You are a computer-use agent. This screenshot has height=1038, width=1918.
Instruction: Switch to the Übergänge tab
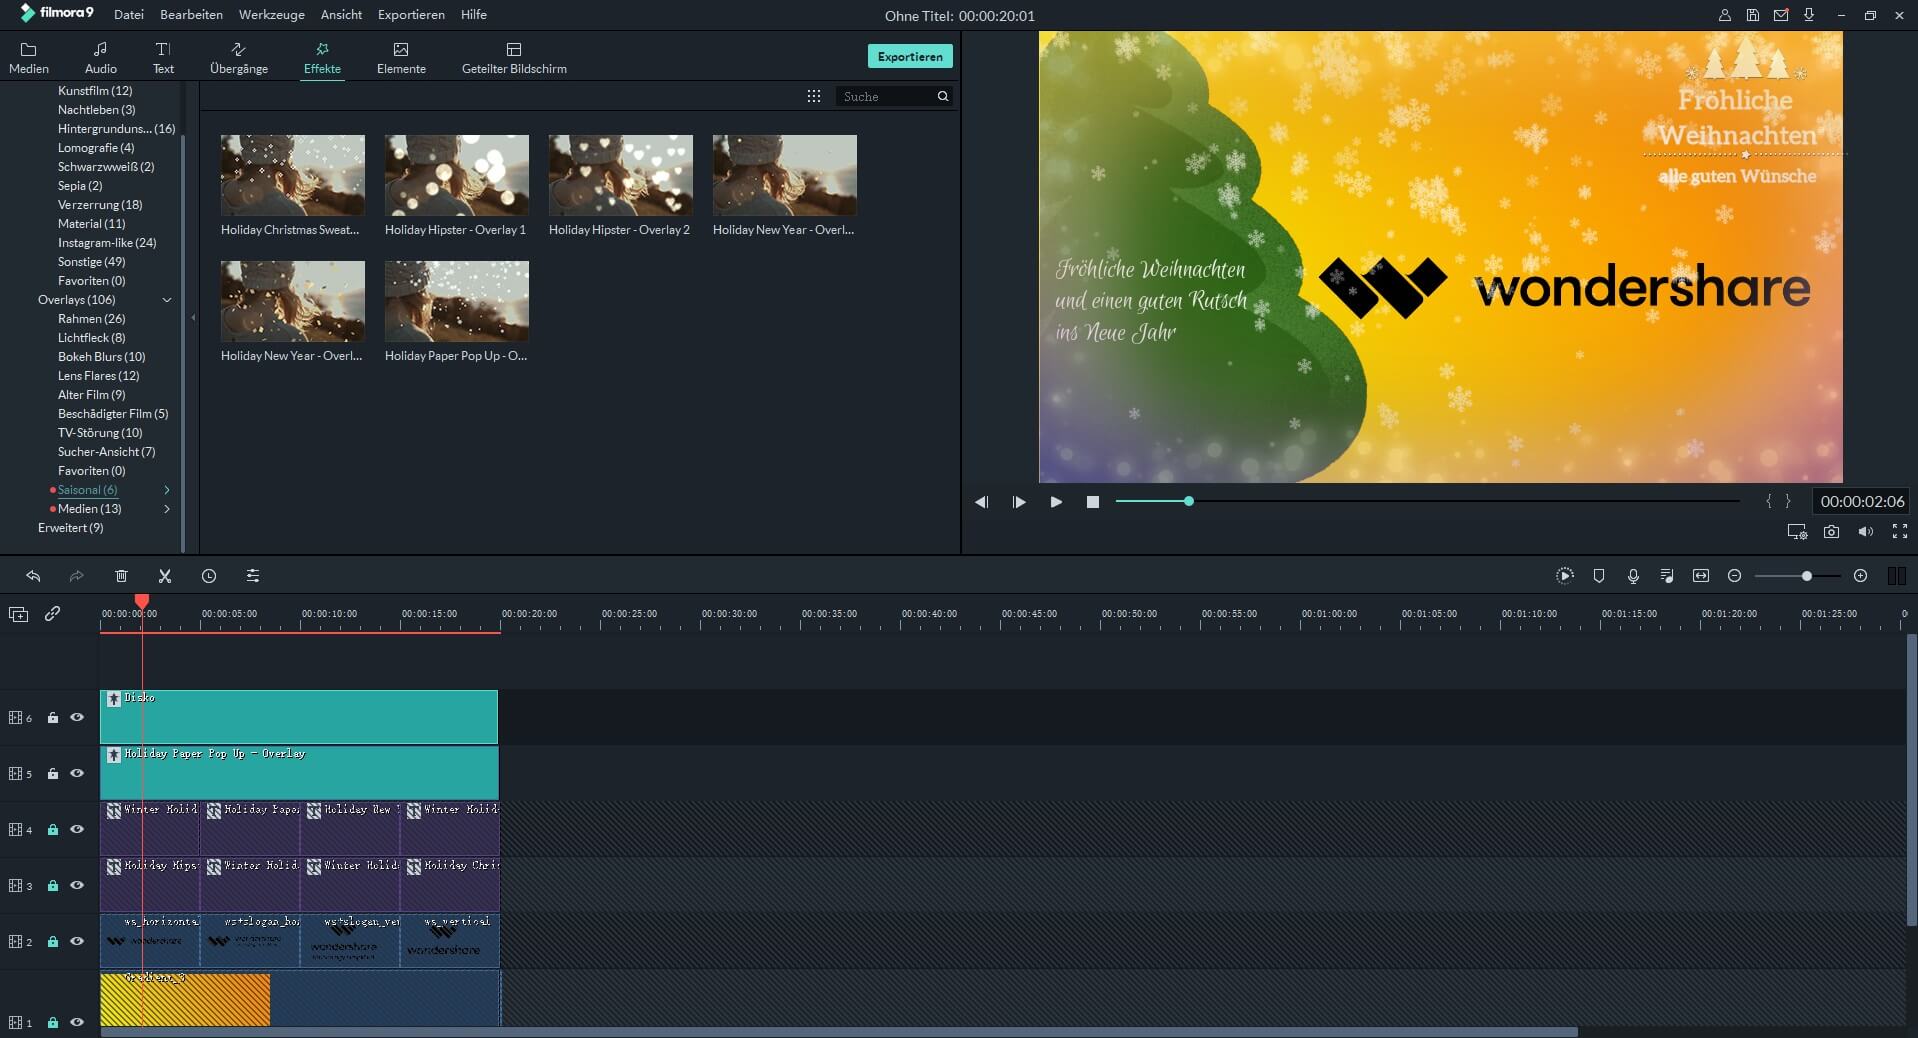tap(239, 58)
